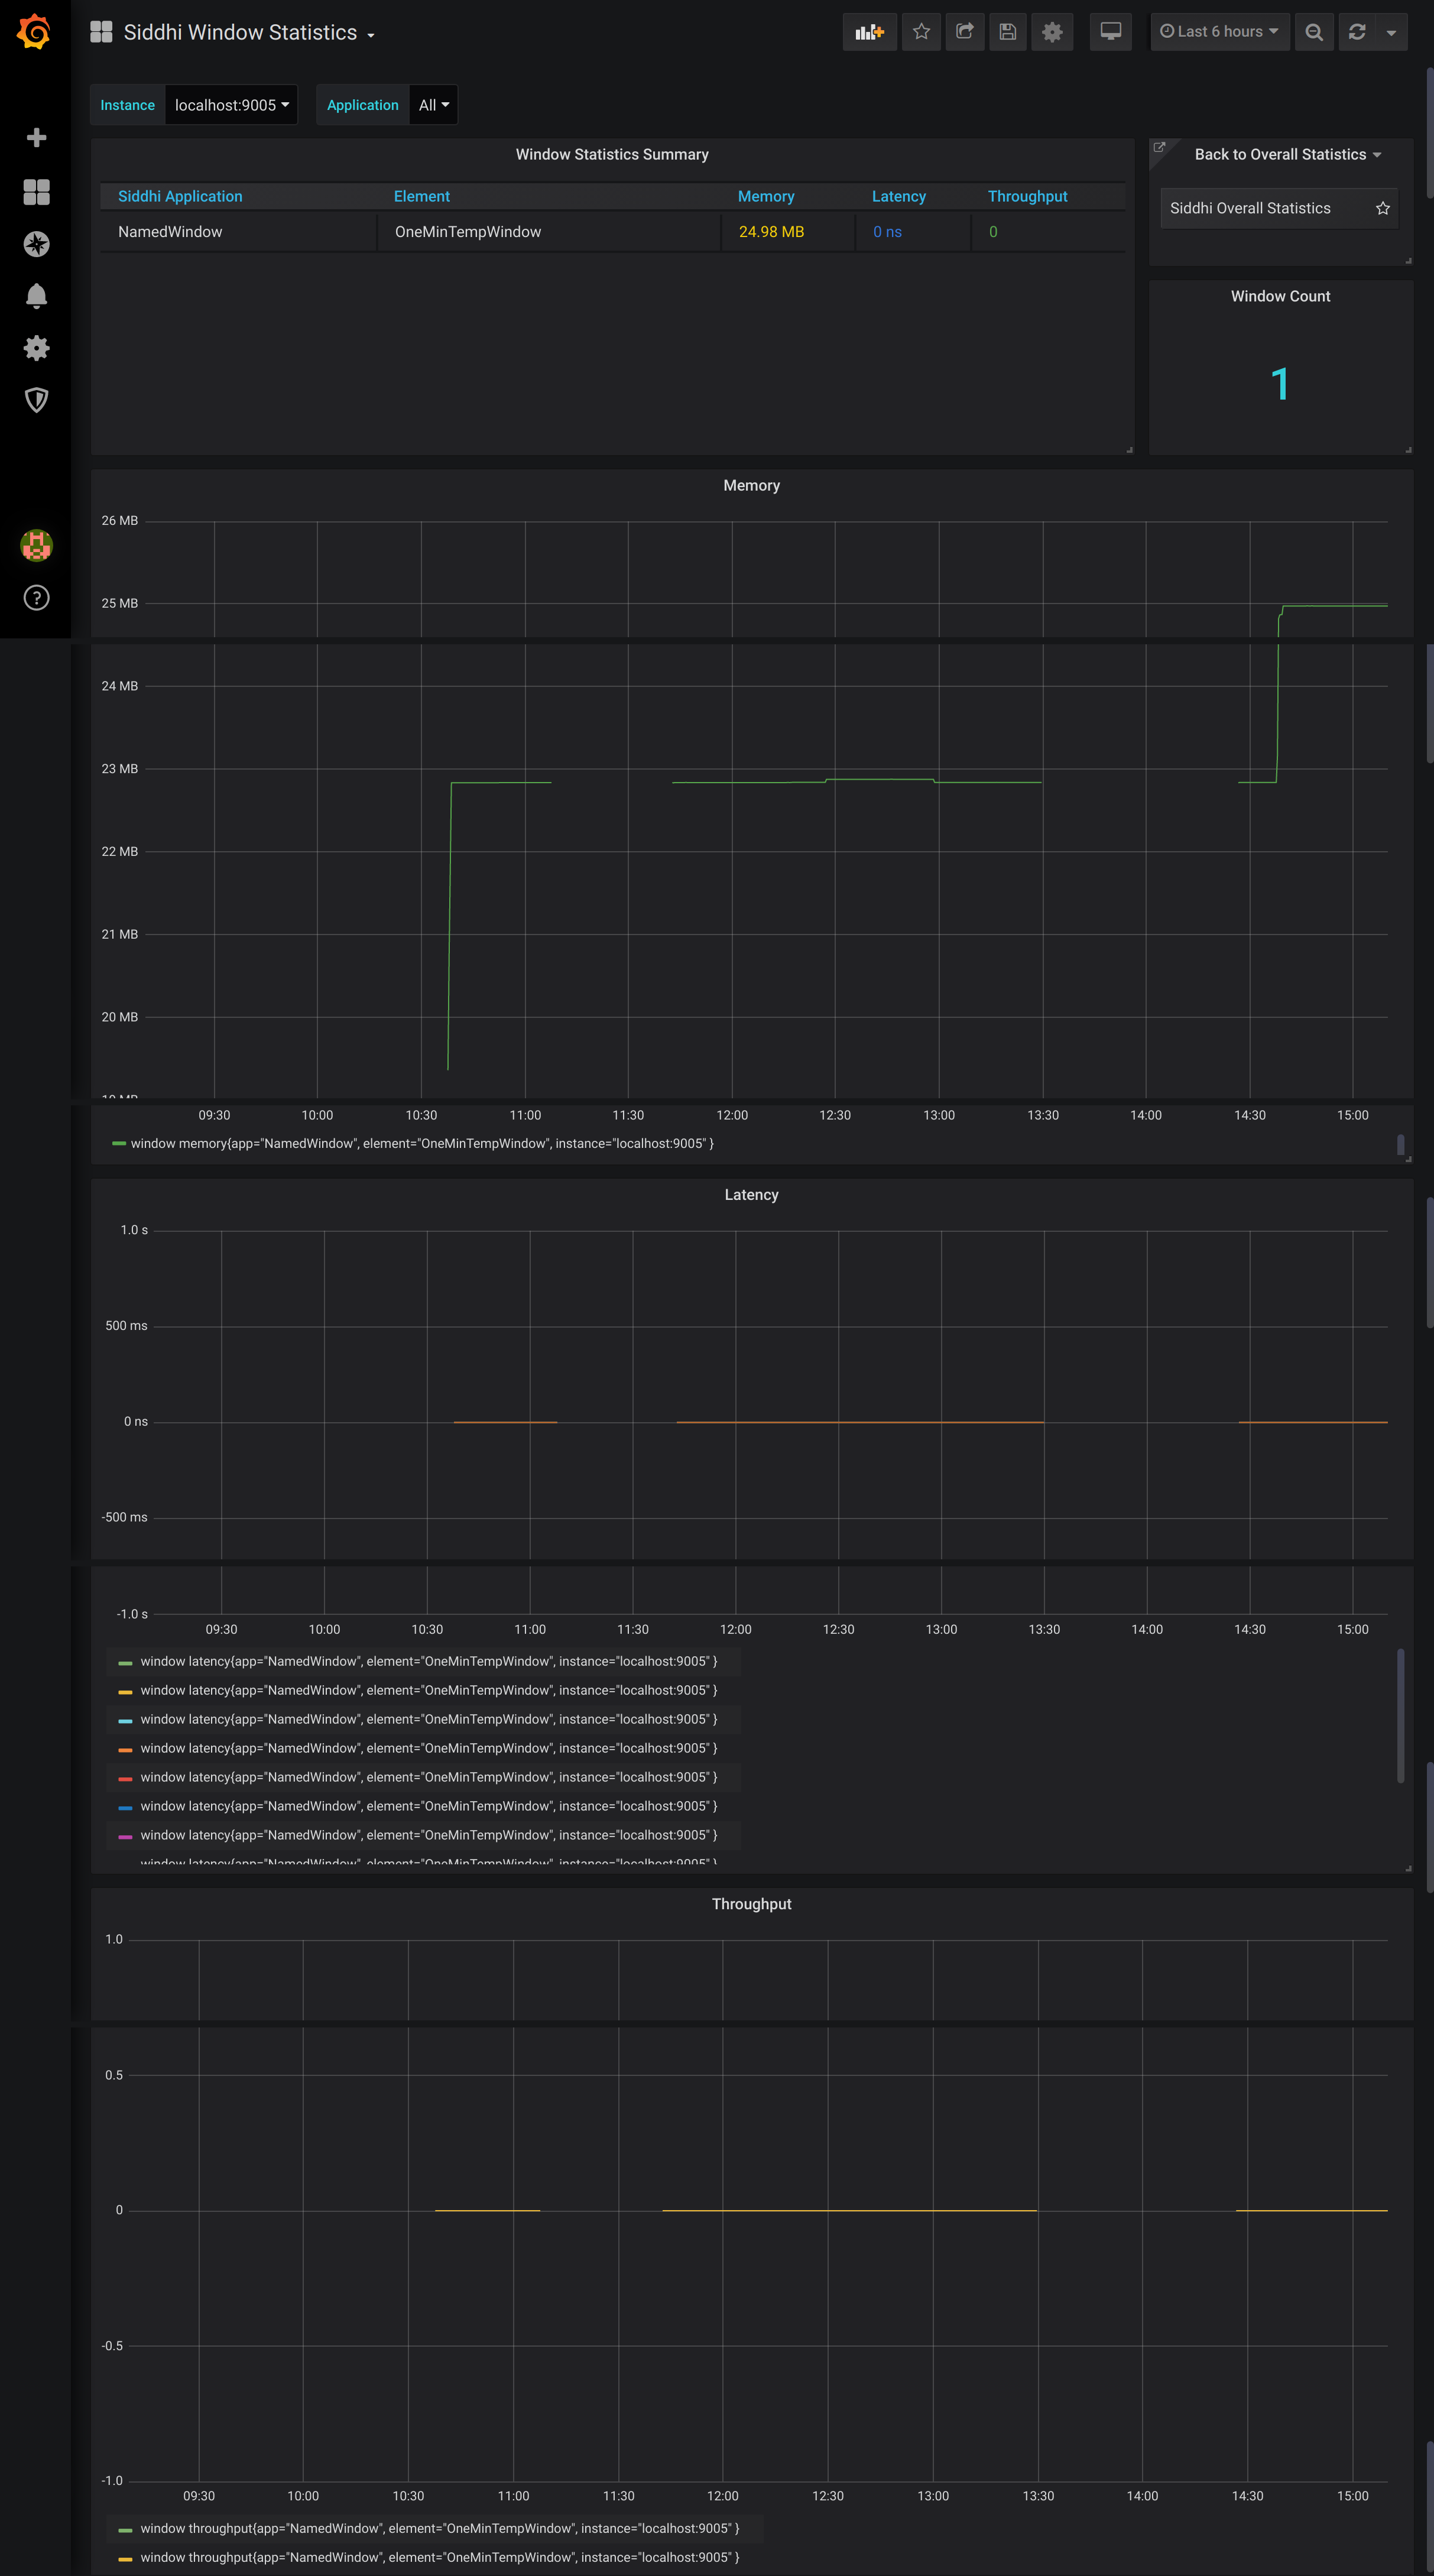Open the Server Admin shield icon
The width and height of the screenshot is (1434, 2576).
pyautogui.click(x=36, y=400)
